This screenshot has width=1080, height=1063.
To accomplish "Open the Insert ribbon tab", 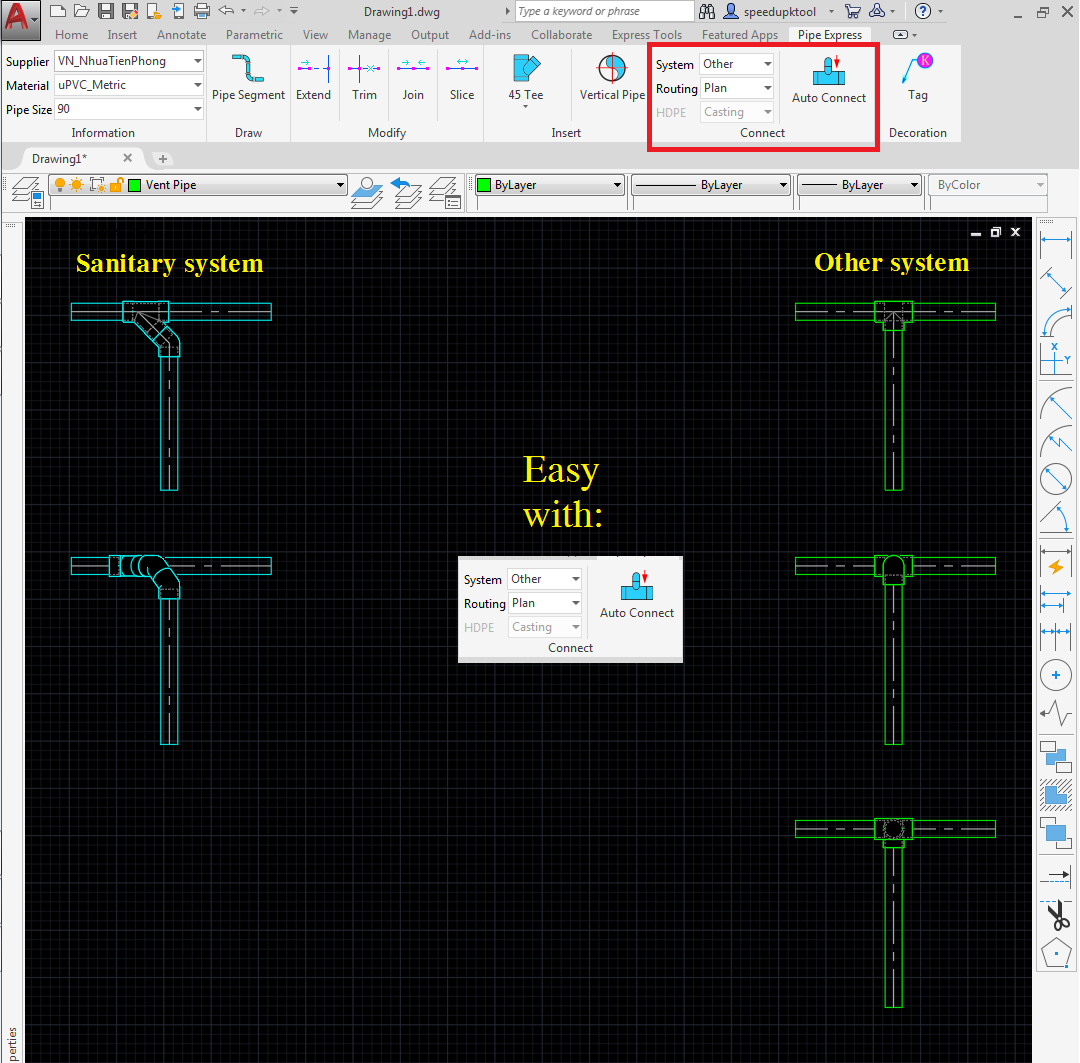I will (x=122, y=34).
